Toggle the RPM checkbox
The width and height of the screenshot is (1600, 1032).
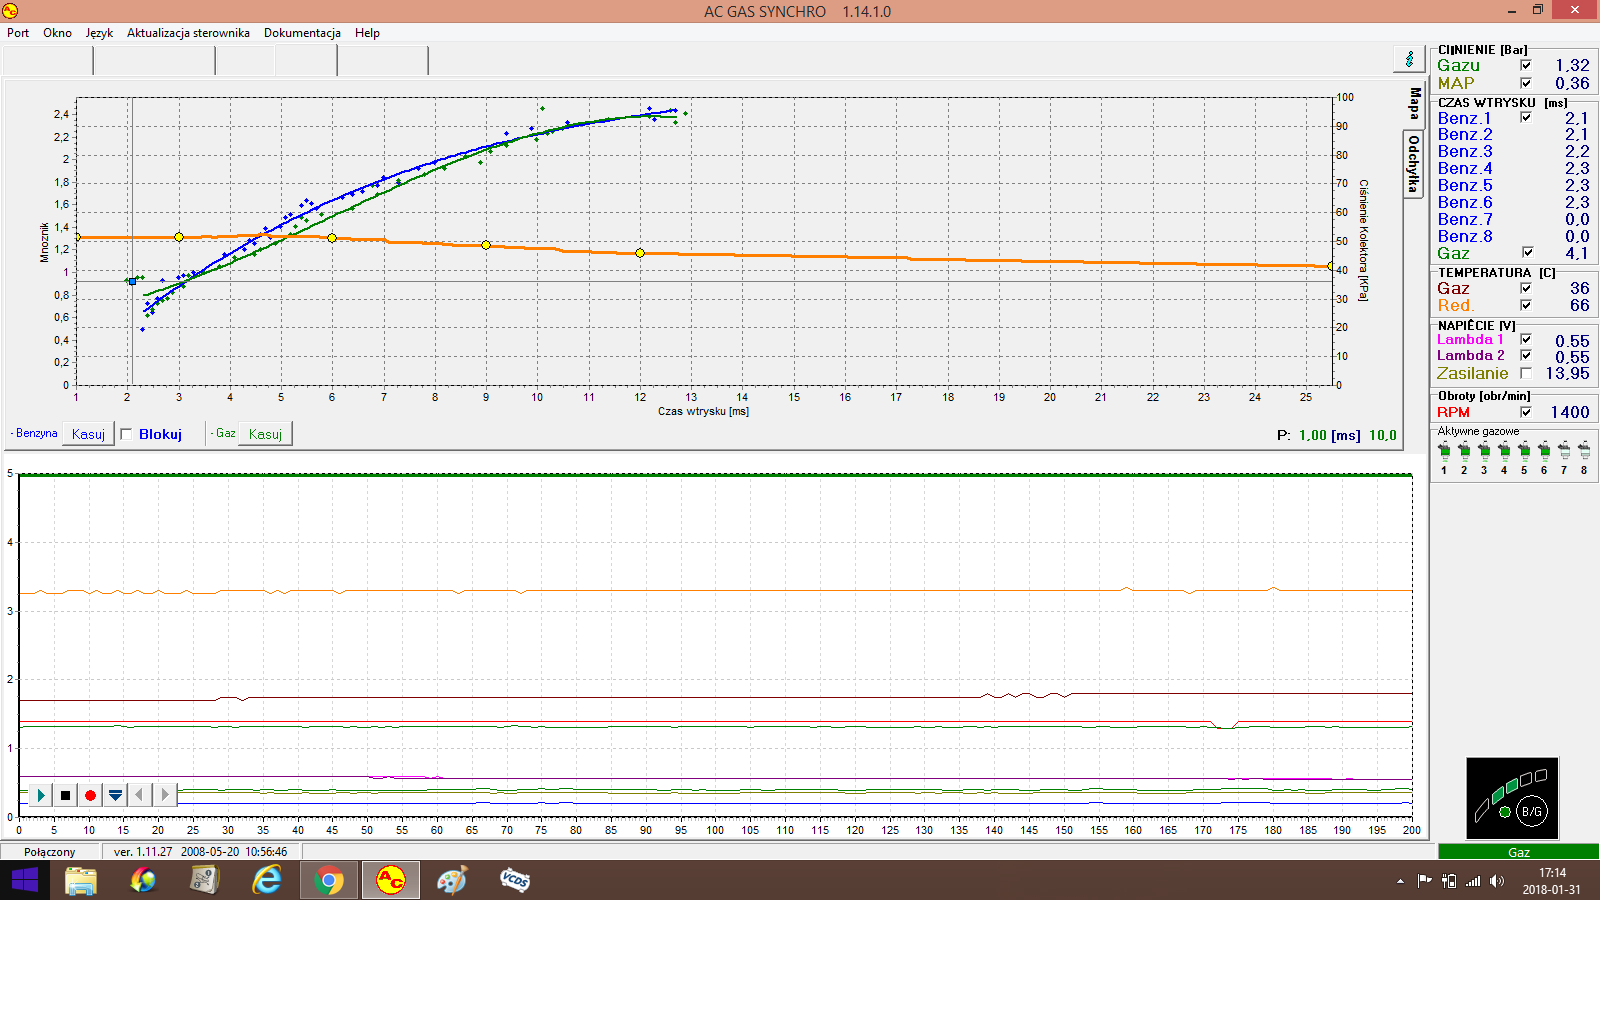click(x=1526, y=412)
